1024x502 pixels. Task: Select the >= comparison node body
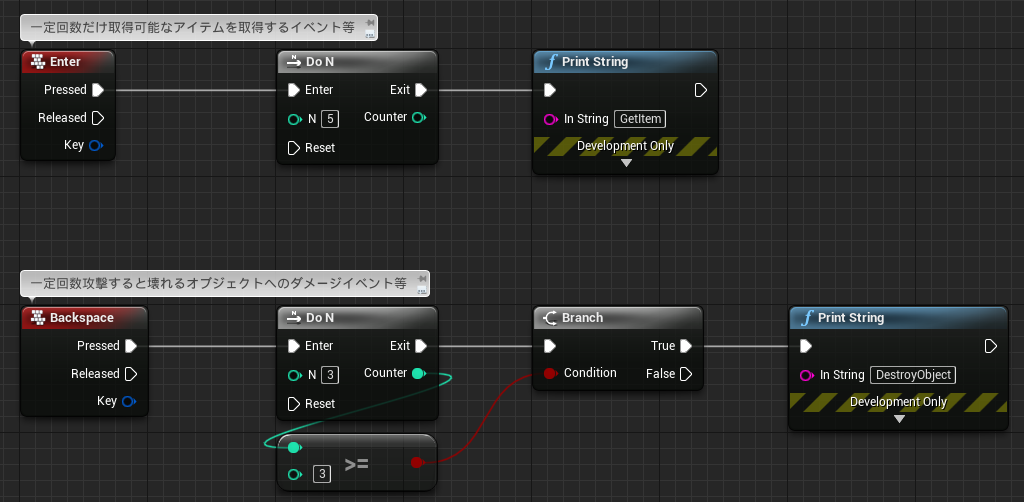(x=357, y=464)
